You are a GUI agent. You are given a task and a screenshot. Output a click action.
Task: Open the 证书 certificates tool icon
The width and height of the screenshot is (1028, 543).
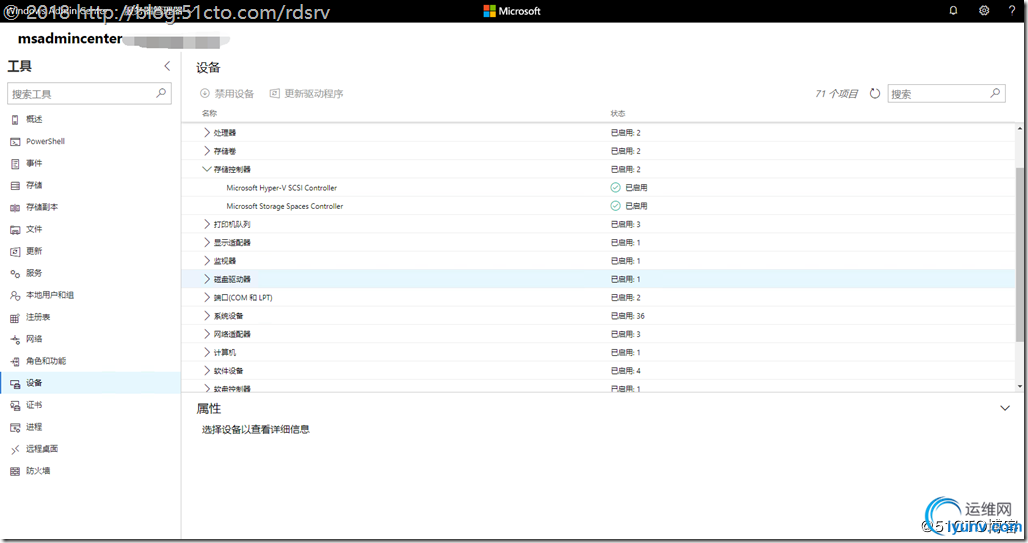coord(15,405)
